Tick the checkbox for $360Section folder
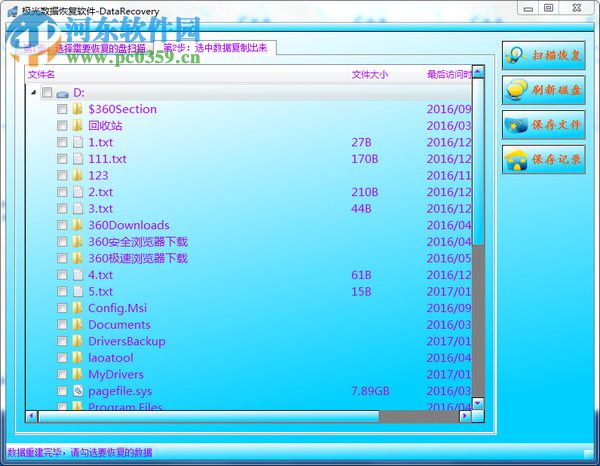600x466 pixels. [x=62, y=109]
